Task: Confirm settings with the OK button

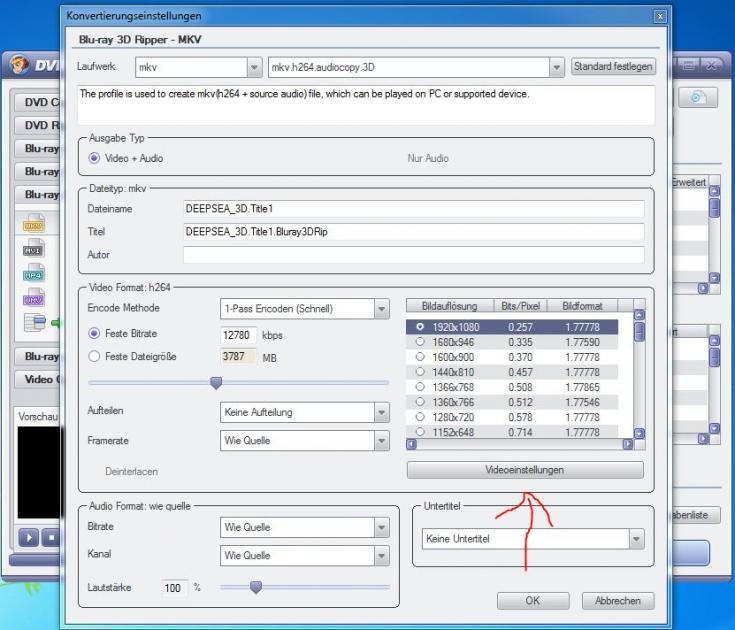Action: pyautogui.click(x=533, y=601)
